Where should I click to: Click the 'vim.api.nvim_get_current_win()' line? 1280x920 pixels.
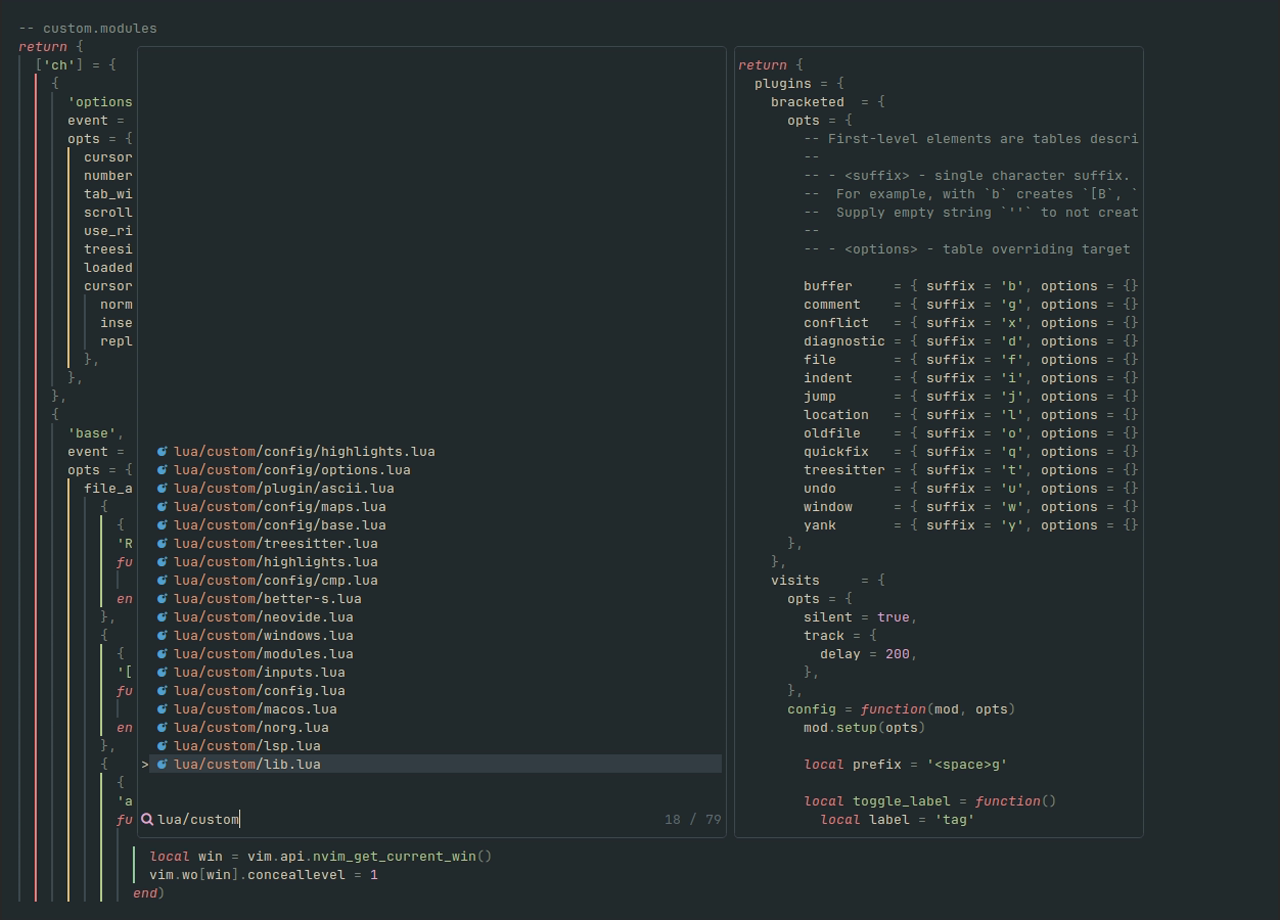tap(321, 856)
